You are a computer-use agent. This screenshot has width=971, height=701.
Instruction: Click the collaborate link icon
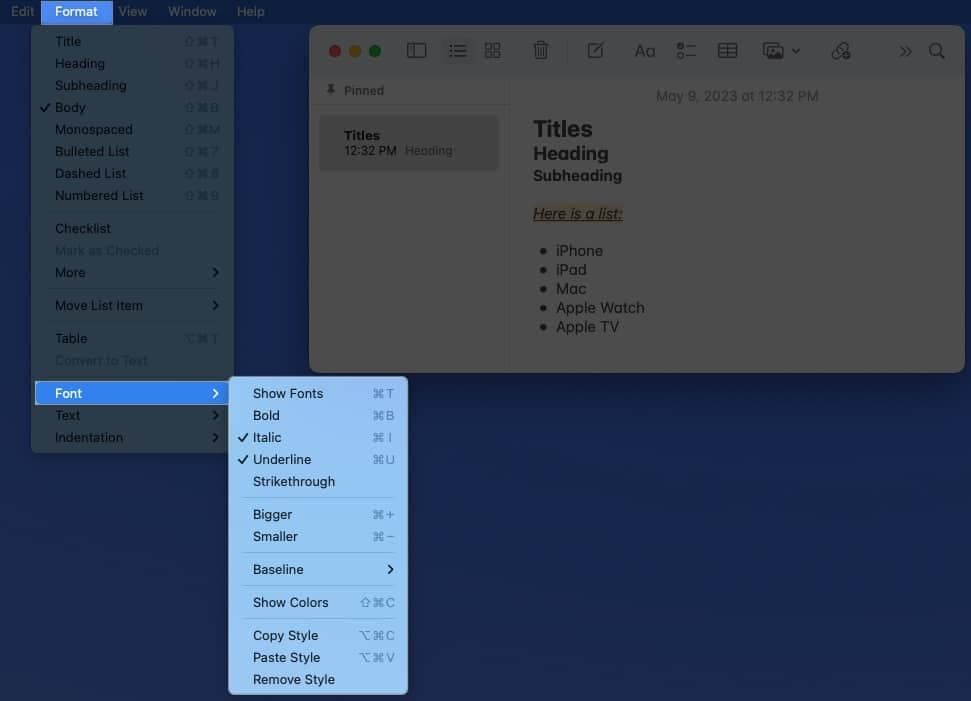(840, 51)
